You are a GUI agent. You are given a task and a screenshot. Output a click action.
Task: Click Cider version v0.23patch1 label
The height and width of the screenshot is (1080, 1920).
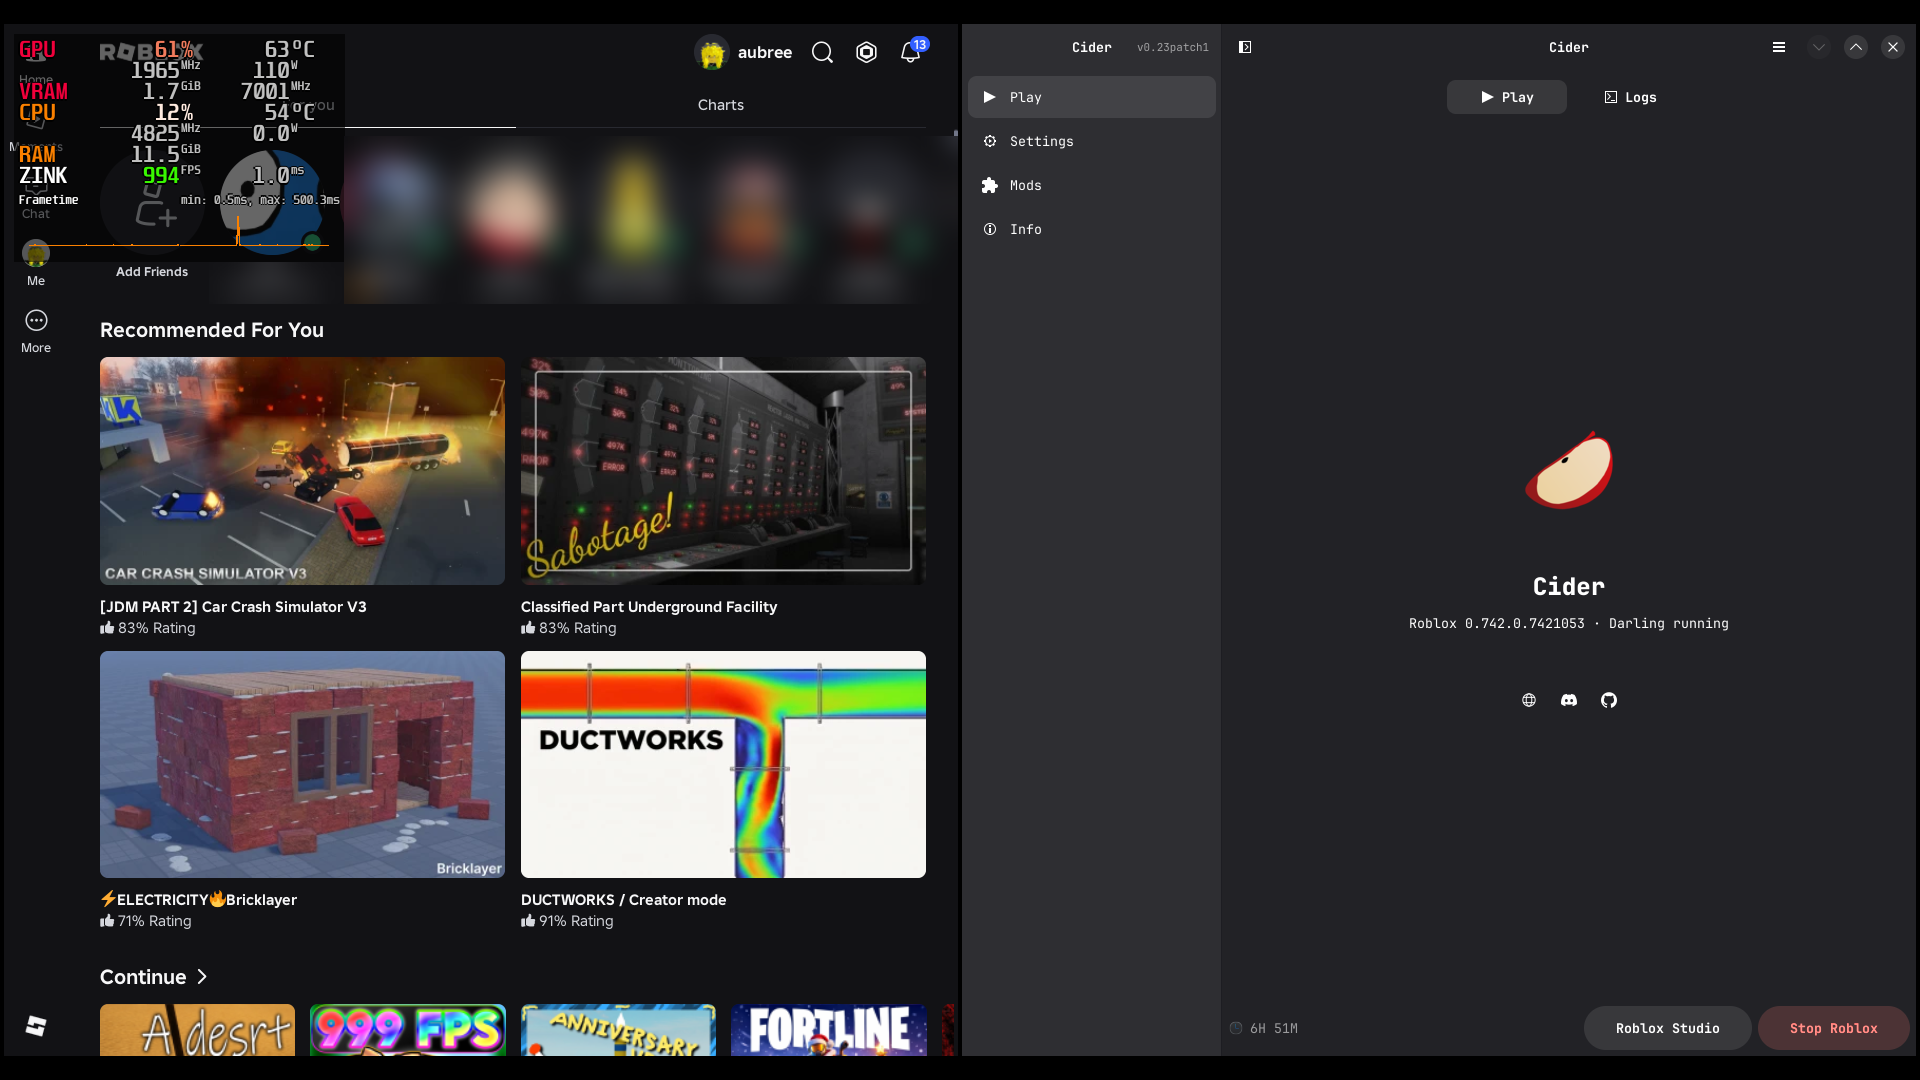click(1172, 47)
